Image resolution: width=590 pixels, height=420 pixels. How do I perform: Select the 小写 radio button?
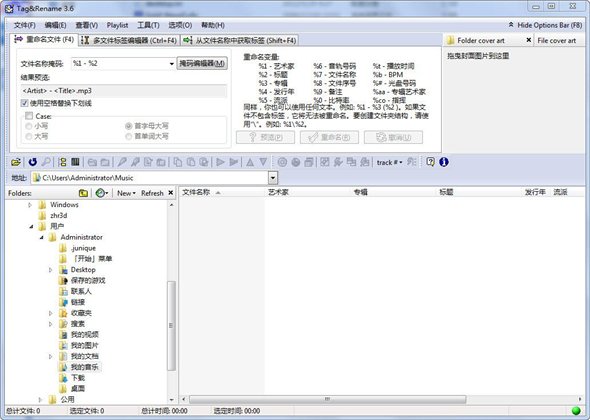tap(29, 126)
